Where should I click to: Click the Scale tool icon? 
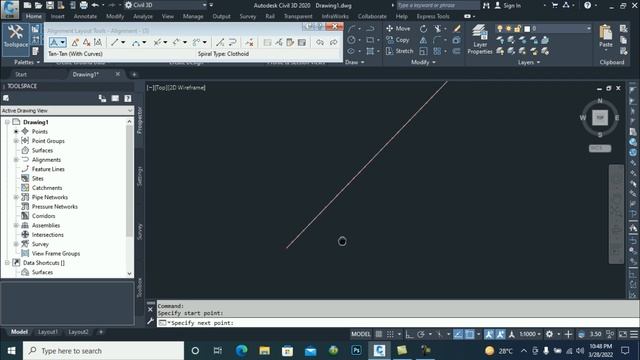tap(423, 51)
